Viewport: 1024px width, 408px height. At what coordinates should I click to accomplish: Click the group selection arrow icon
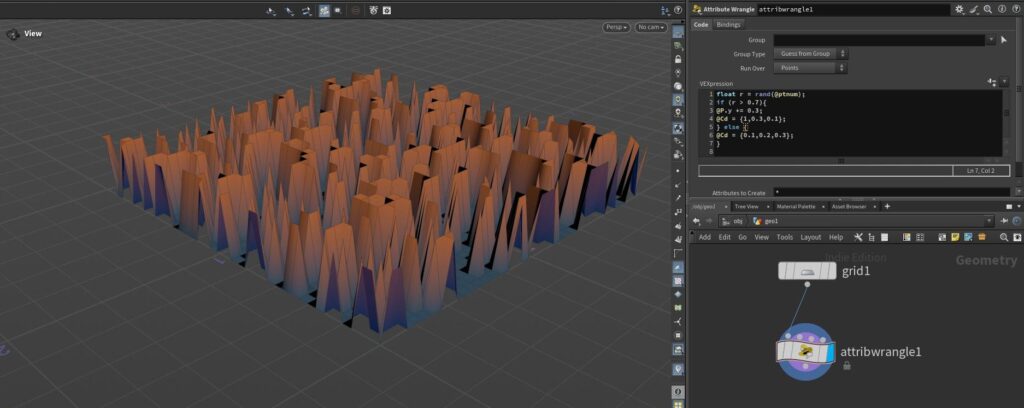click(1004, 40)
